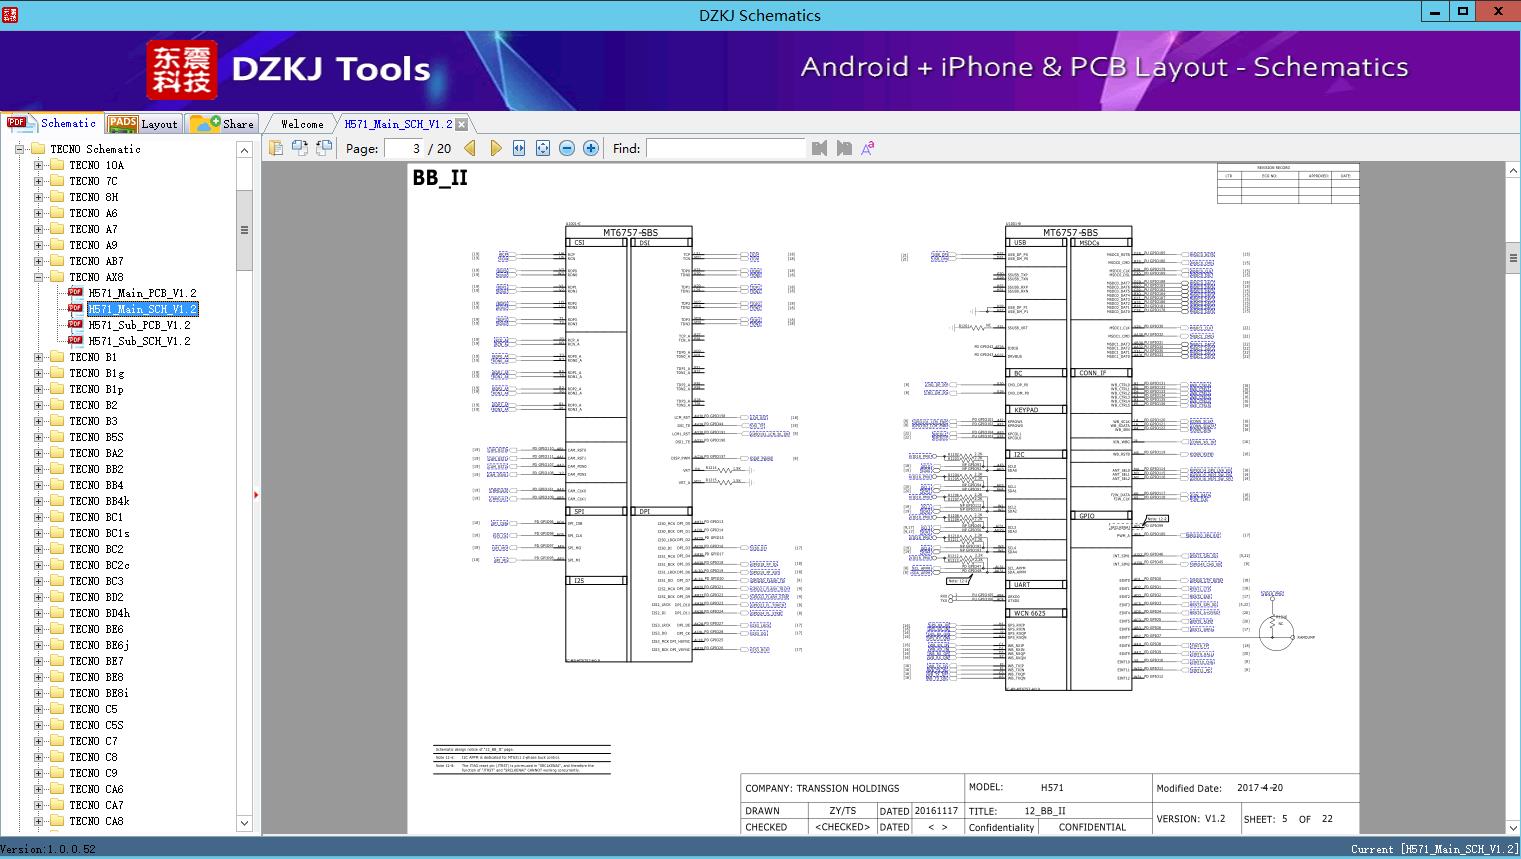Open the Welcome document tab
1521x859 pixels.
302,124
